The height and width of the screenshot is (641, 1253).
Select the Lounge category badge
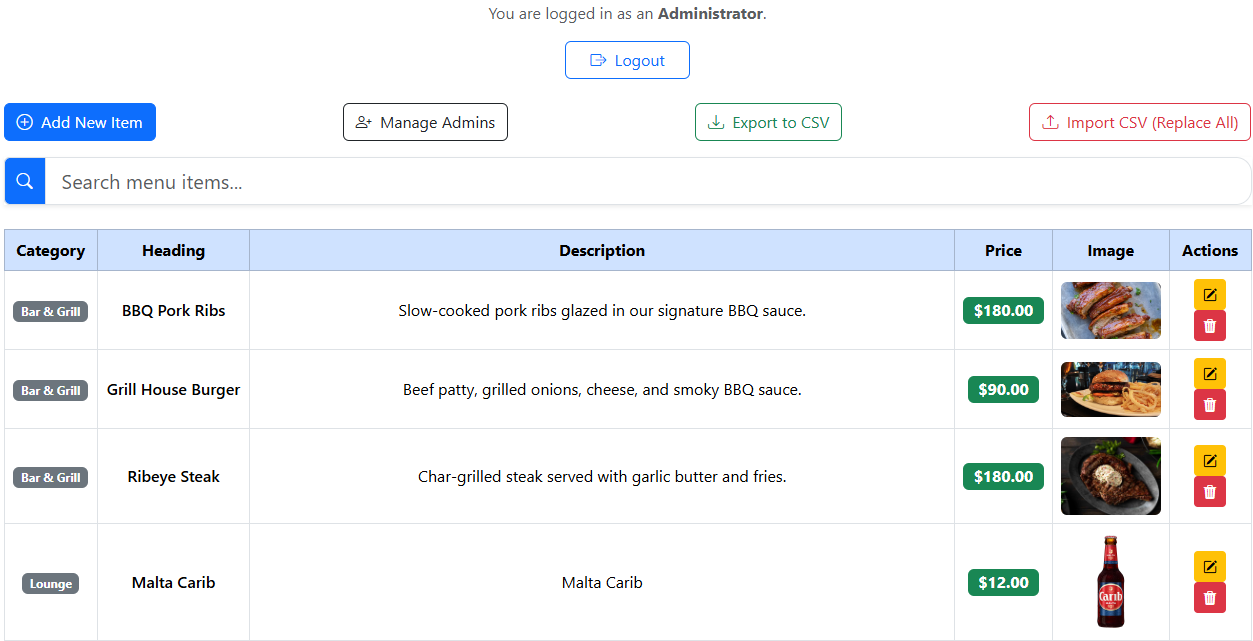pyautogui.click(x=50, y=583)
